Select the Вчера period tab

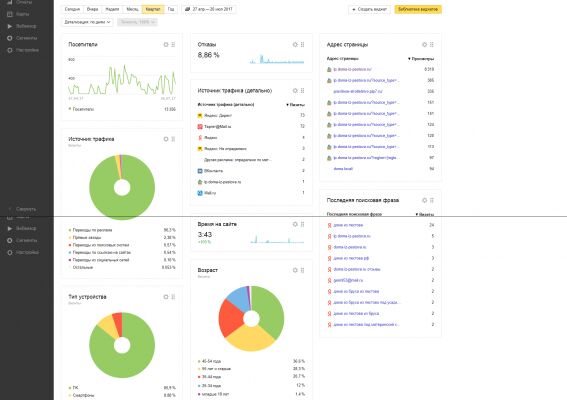(93, 9)
